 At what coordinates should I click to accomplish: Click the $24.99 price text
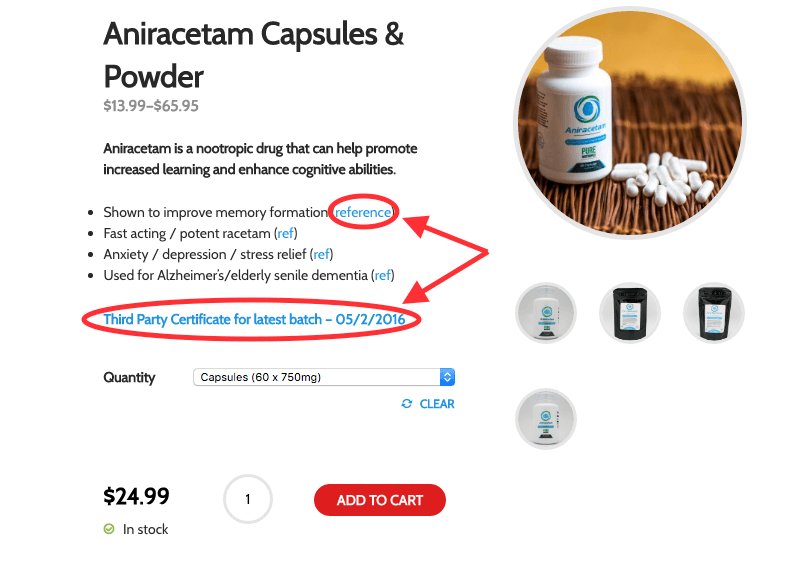coord(136,496)
